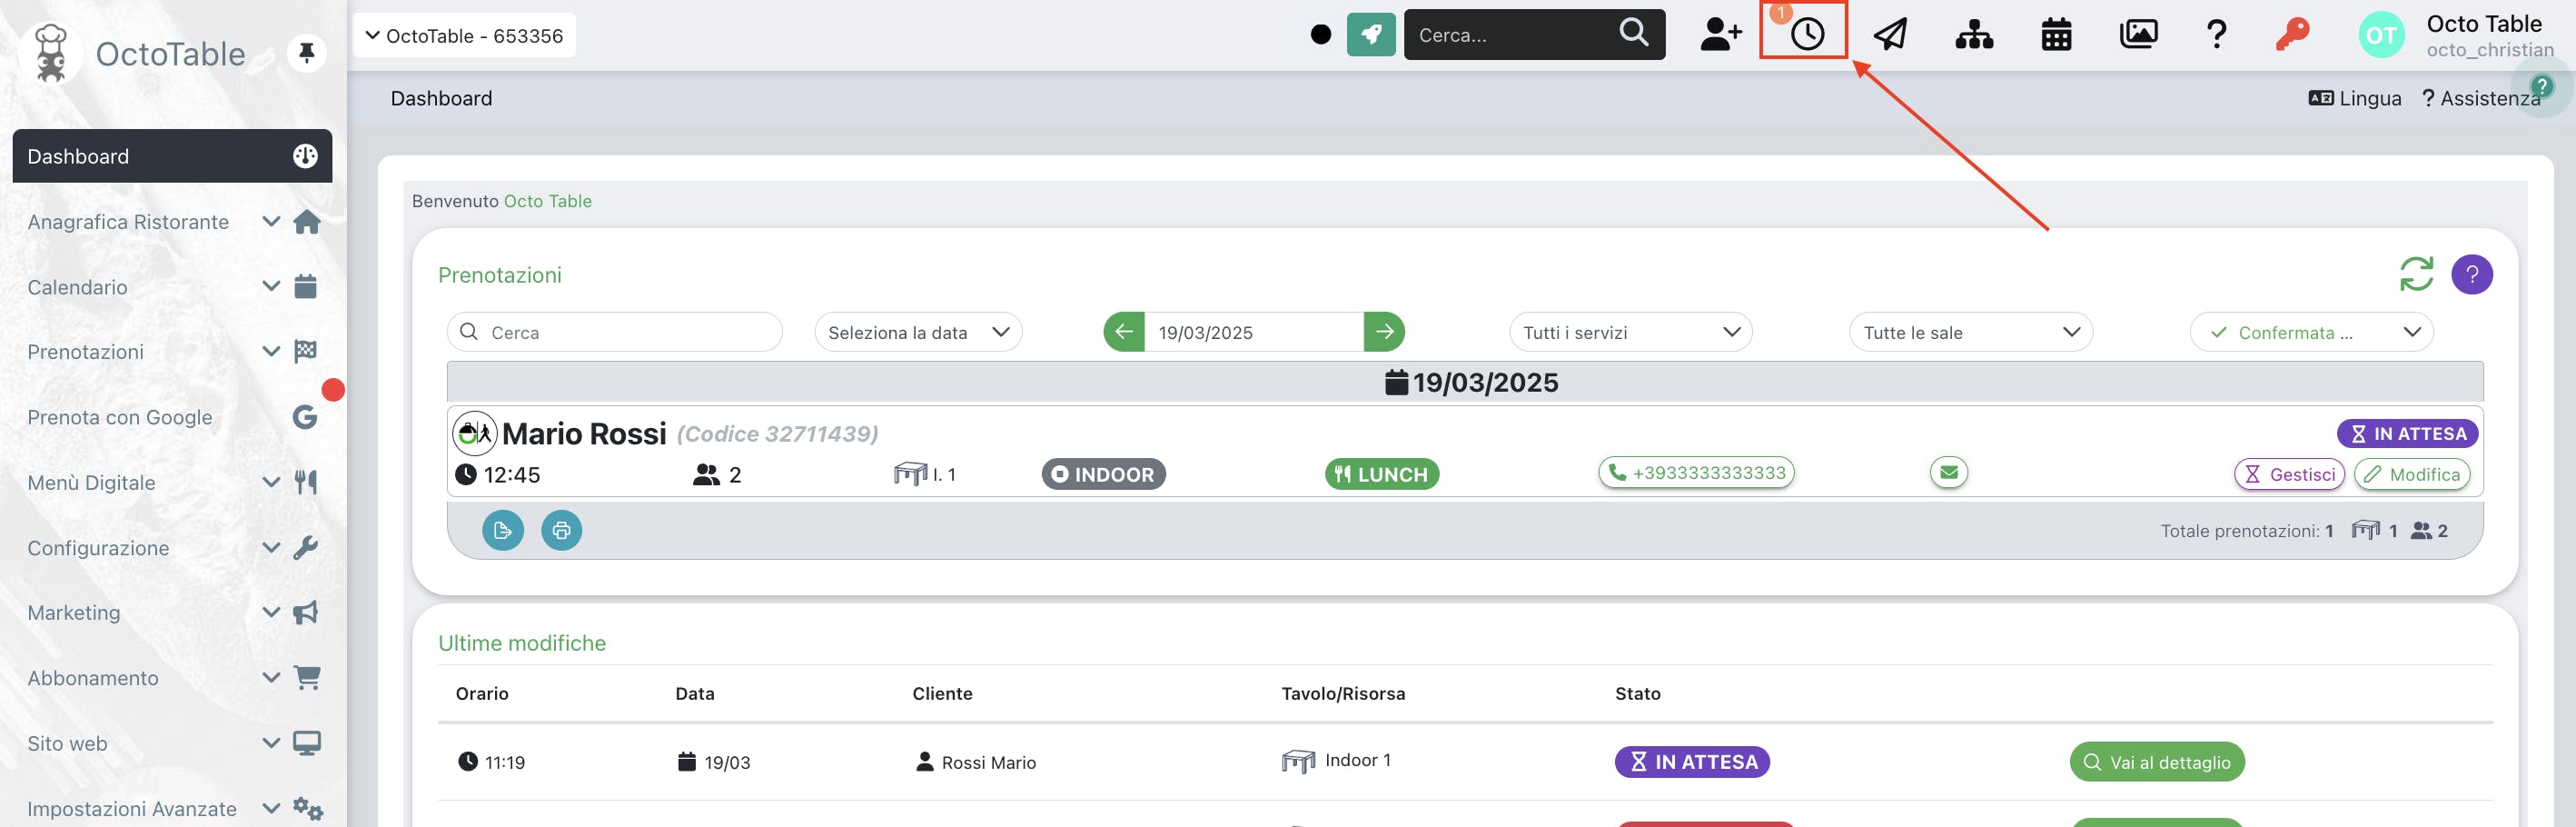Click the Octo Table welcome link
Image resolution: width=2576 pixels, height=827 pixels.
tap(547, 201)
